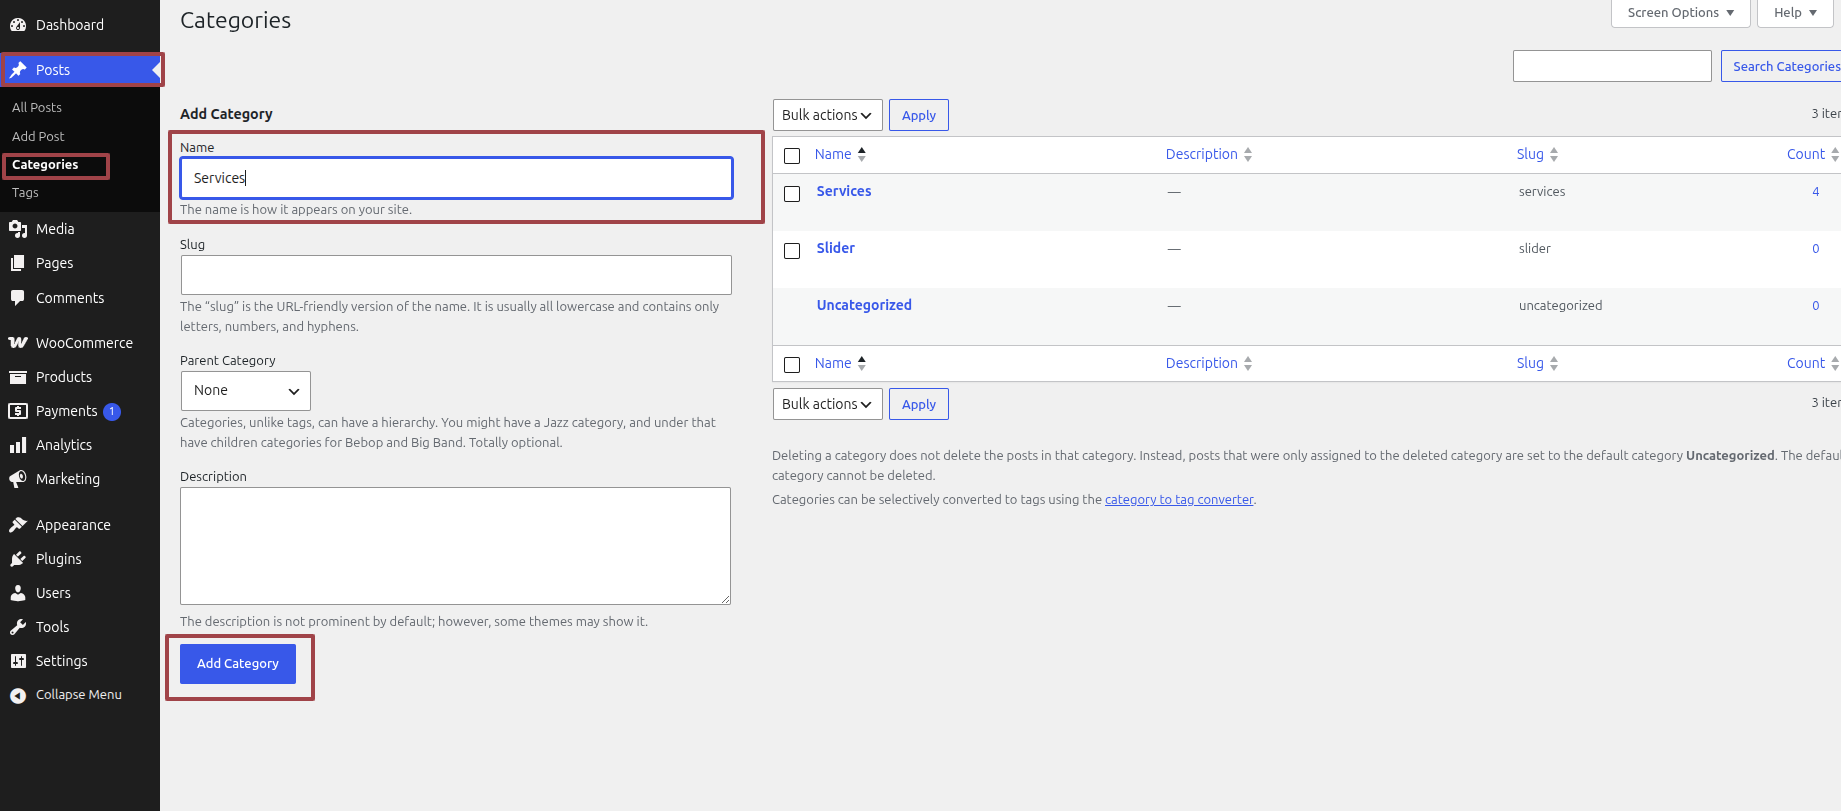Viewport: 1841px width, 811px height.
Task: Sort by Description arrows in table header
Action: tap(1248, 154)
